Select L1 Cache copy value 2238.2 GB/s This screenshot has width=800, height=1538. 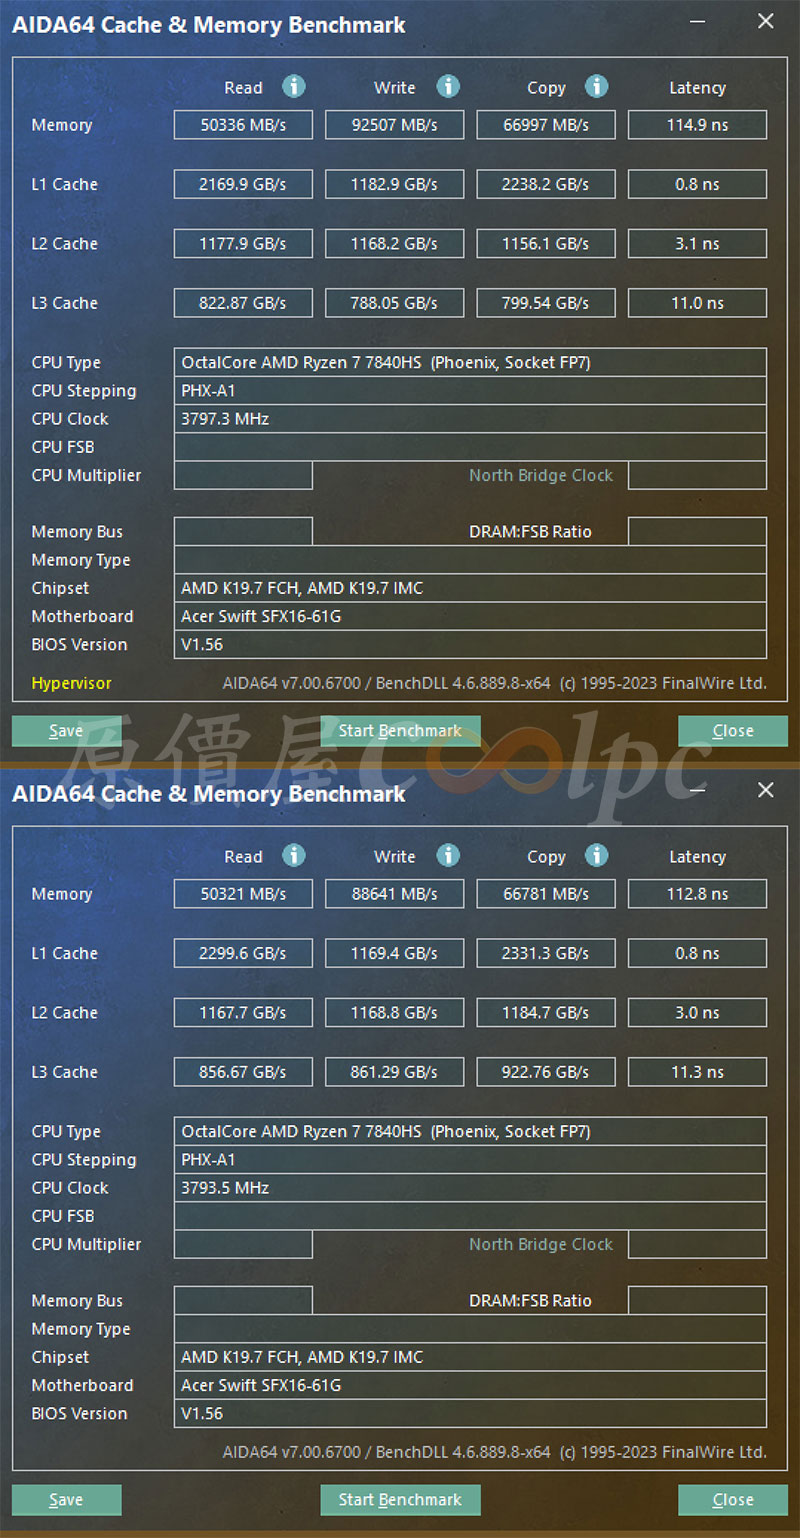tap(546, 184)
